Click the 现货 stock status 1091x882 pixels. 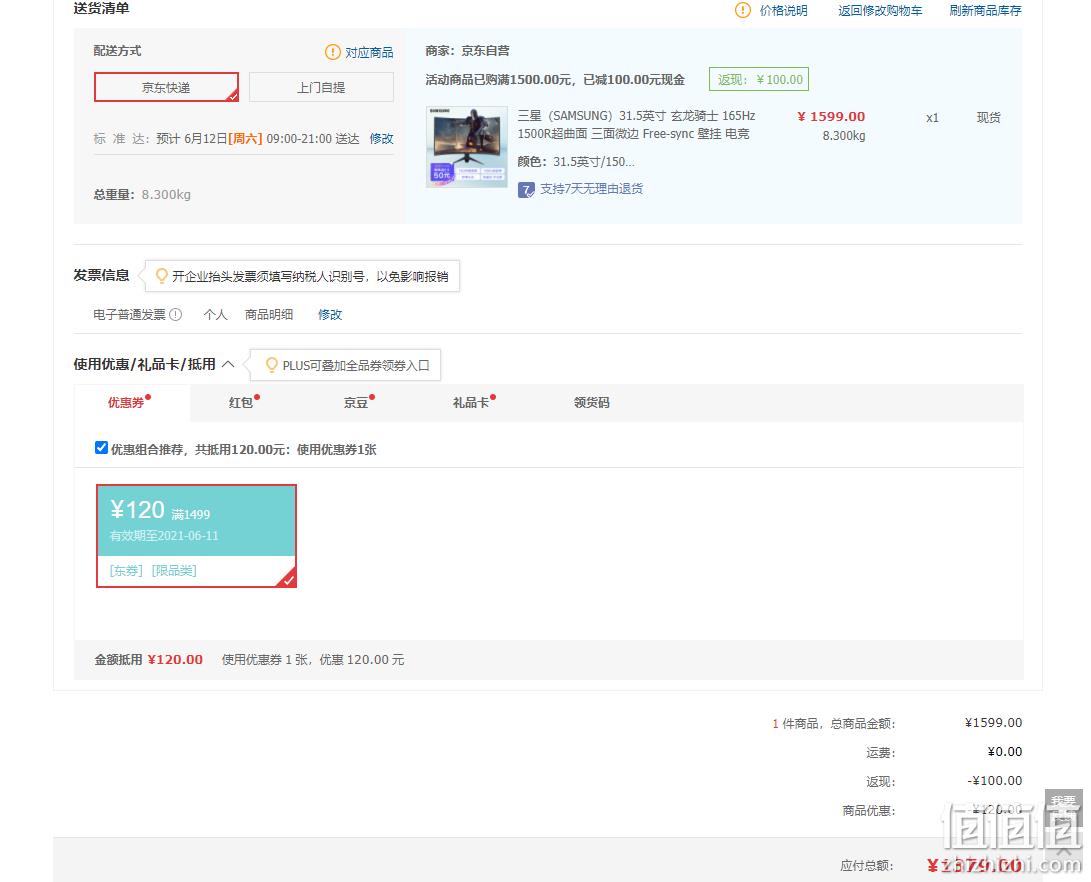(x=989, y=118)
